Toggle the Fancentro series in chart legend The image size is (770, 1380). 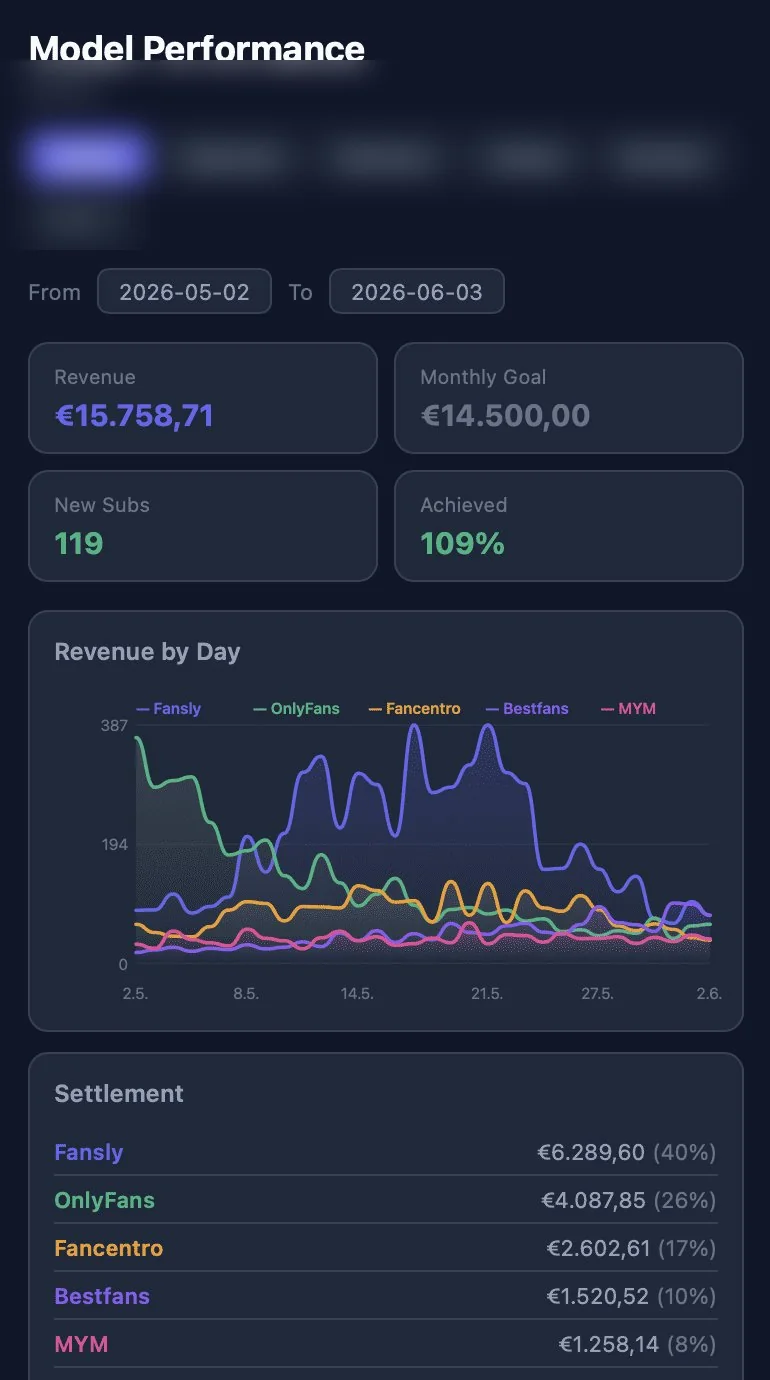415,709
